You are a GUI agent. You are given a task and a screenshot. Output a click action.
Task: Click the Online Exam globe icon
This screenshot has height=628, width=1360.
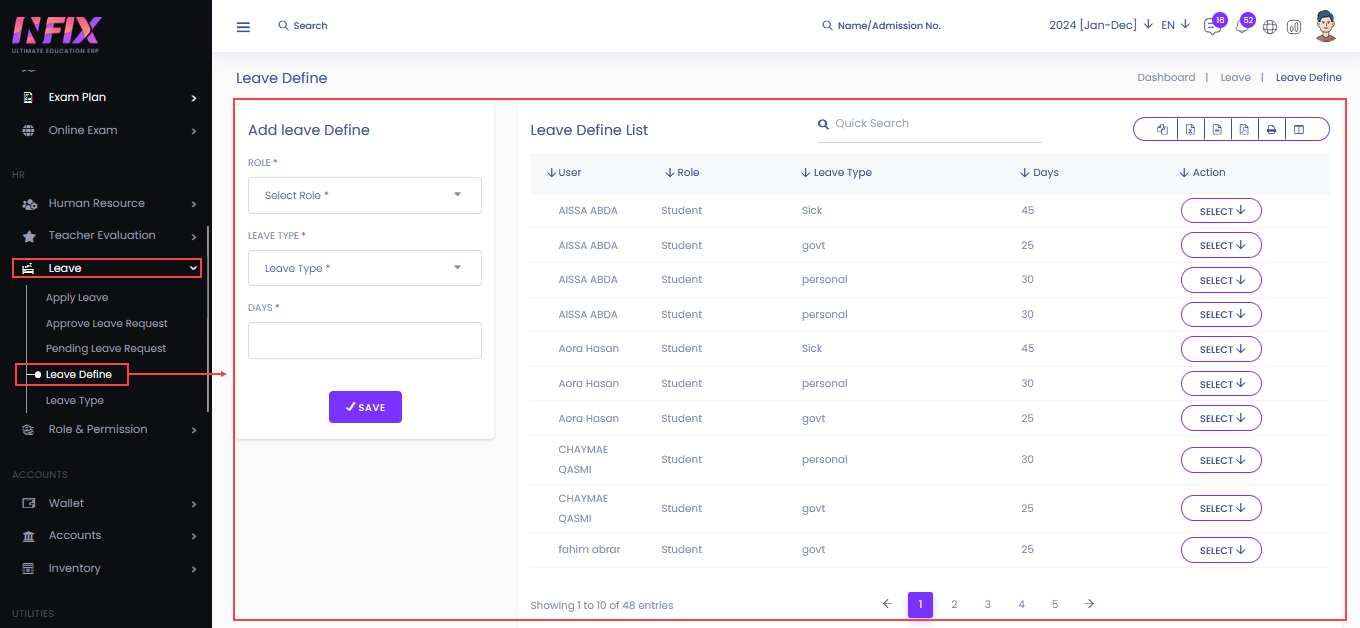pos(29,131)
